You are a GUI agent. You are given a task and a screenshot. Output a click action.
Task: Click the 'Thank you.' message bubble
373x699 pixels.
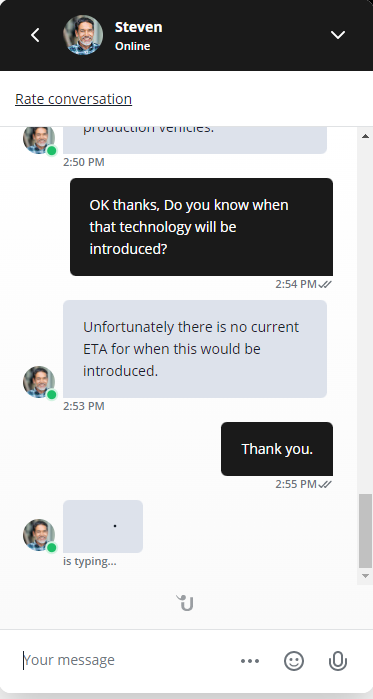[x=277, y=449]
